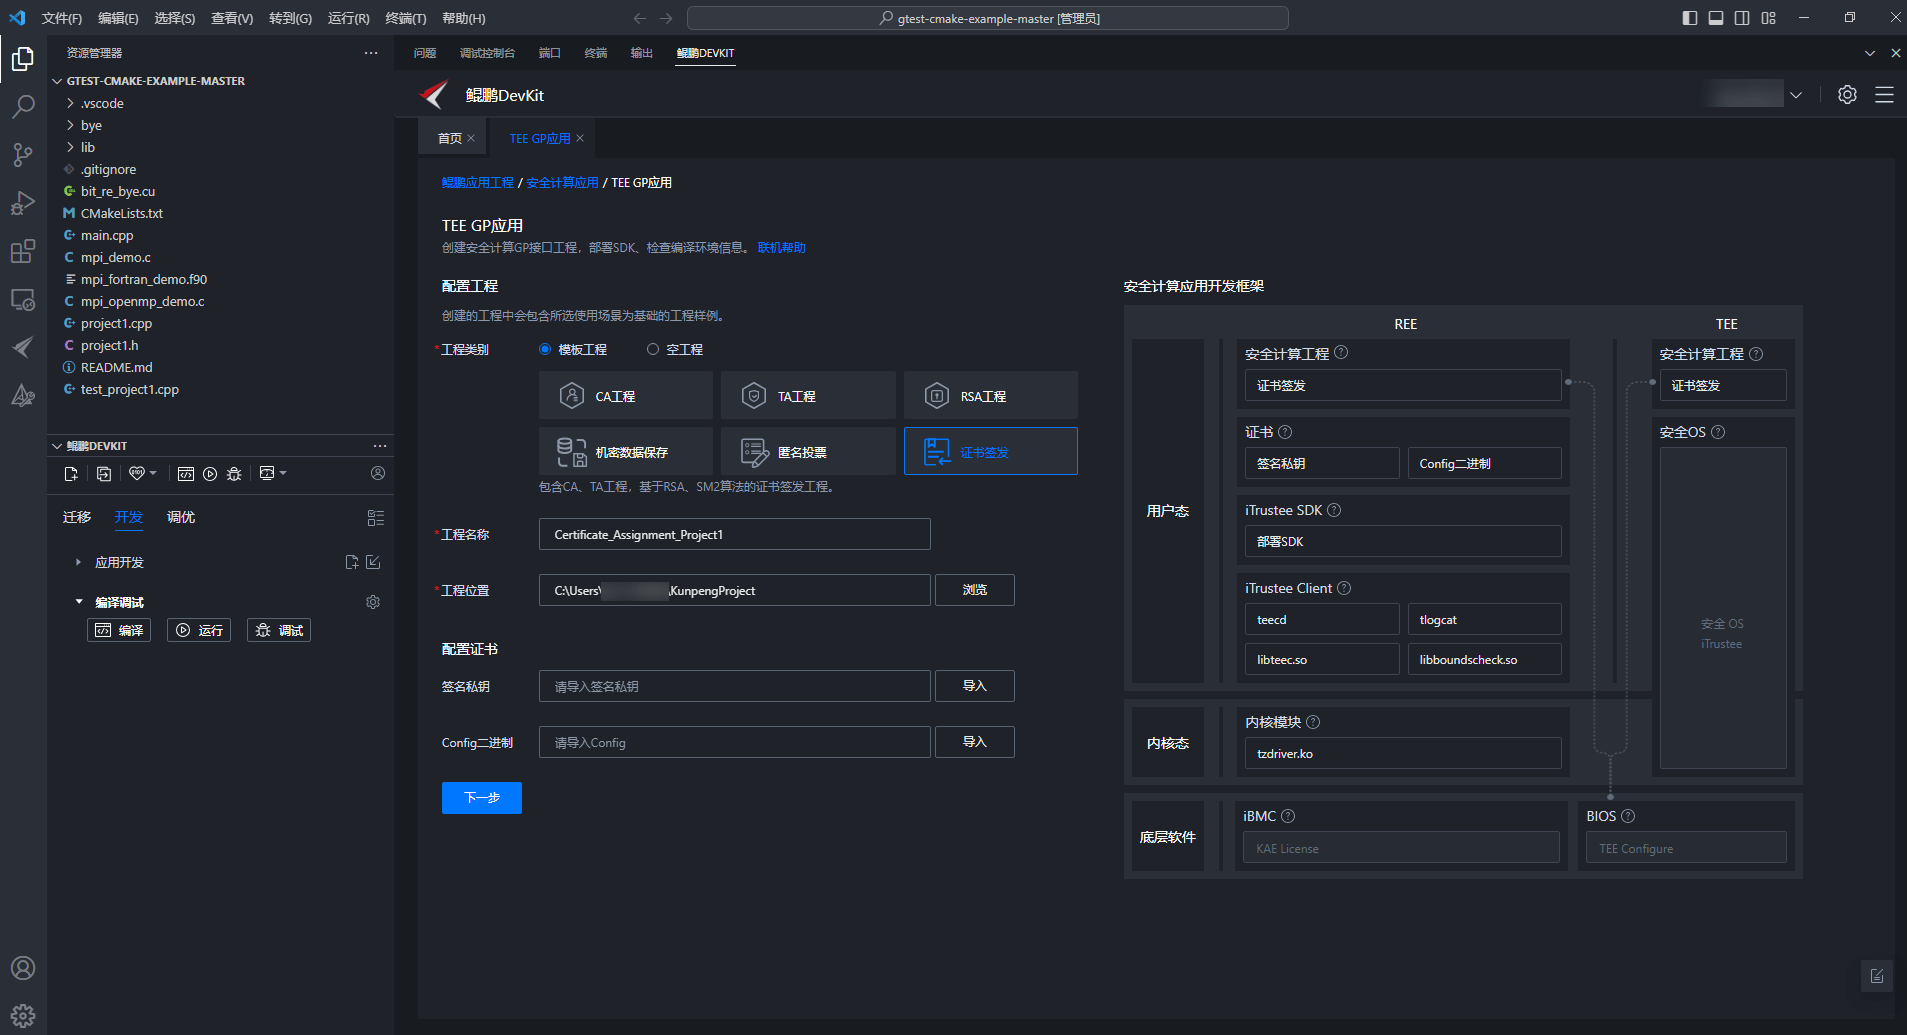Toggle bottom panel layout icon
Screen dimensions: 1907x1035
click(x=1716, y=18)
